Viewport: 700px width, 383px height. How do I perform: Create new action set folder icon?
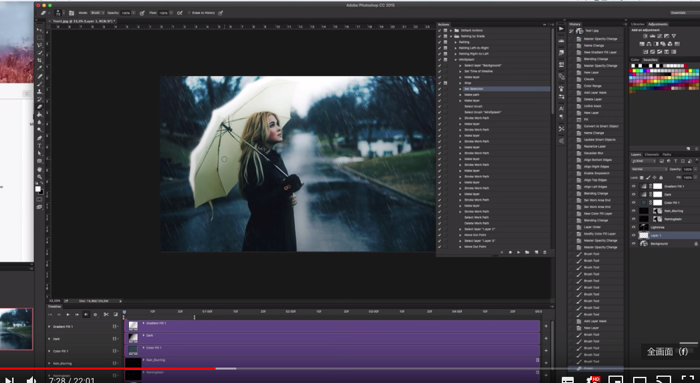point(527,252)
